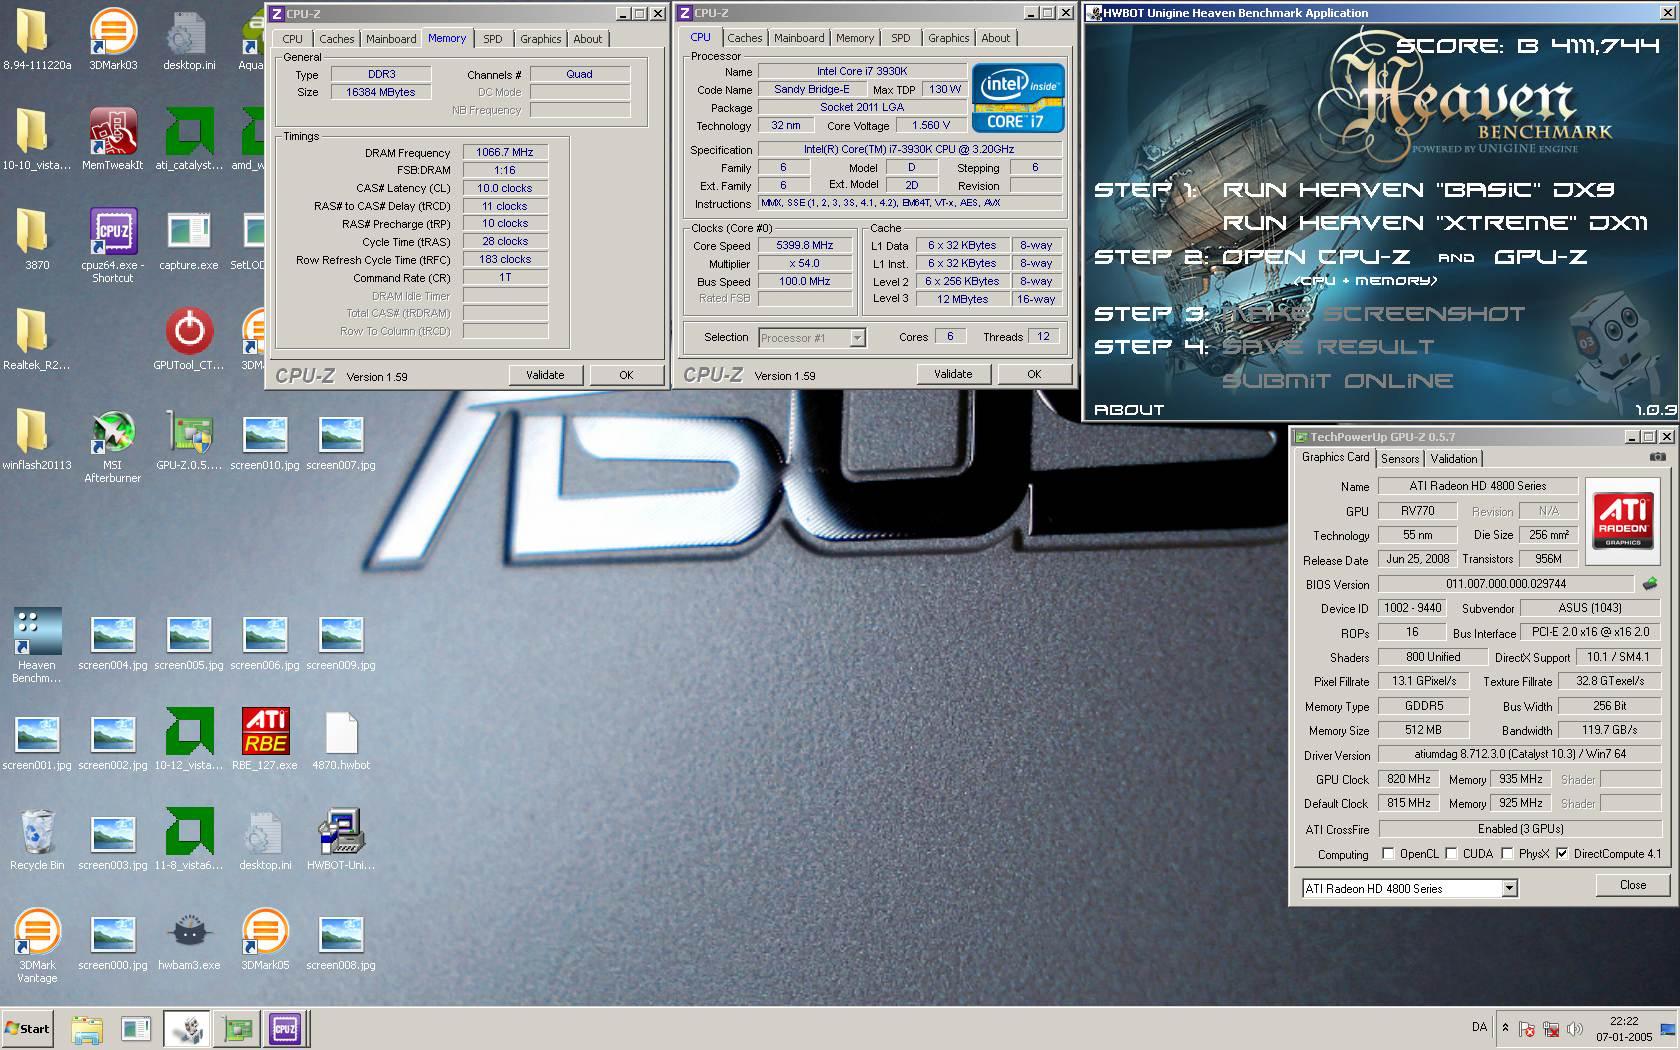The width and height of the screenshot is (1680, 1050).
Task: Toggle the DirectCompute 4.1 checkbox
Action: pyautogui.click(x=1562, y=853)
